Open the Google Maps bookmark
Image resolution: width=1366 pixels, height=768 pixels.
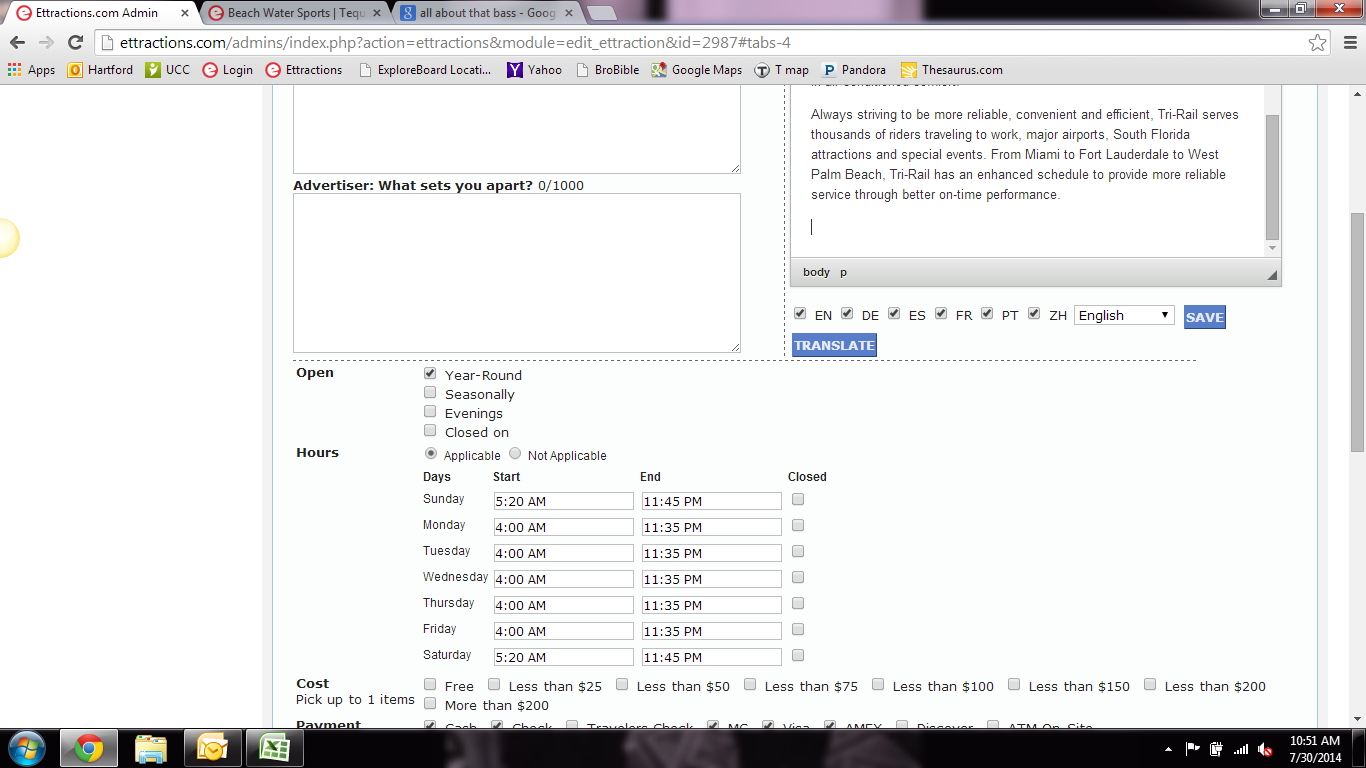tap(696, 70)
